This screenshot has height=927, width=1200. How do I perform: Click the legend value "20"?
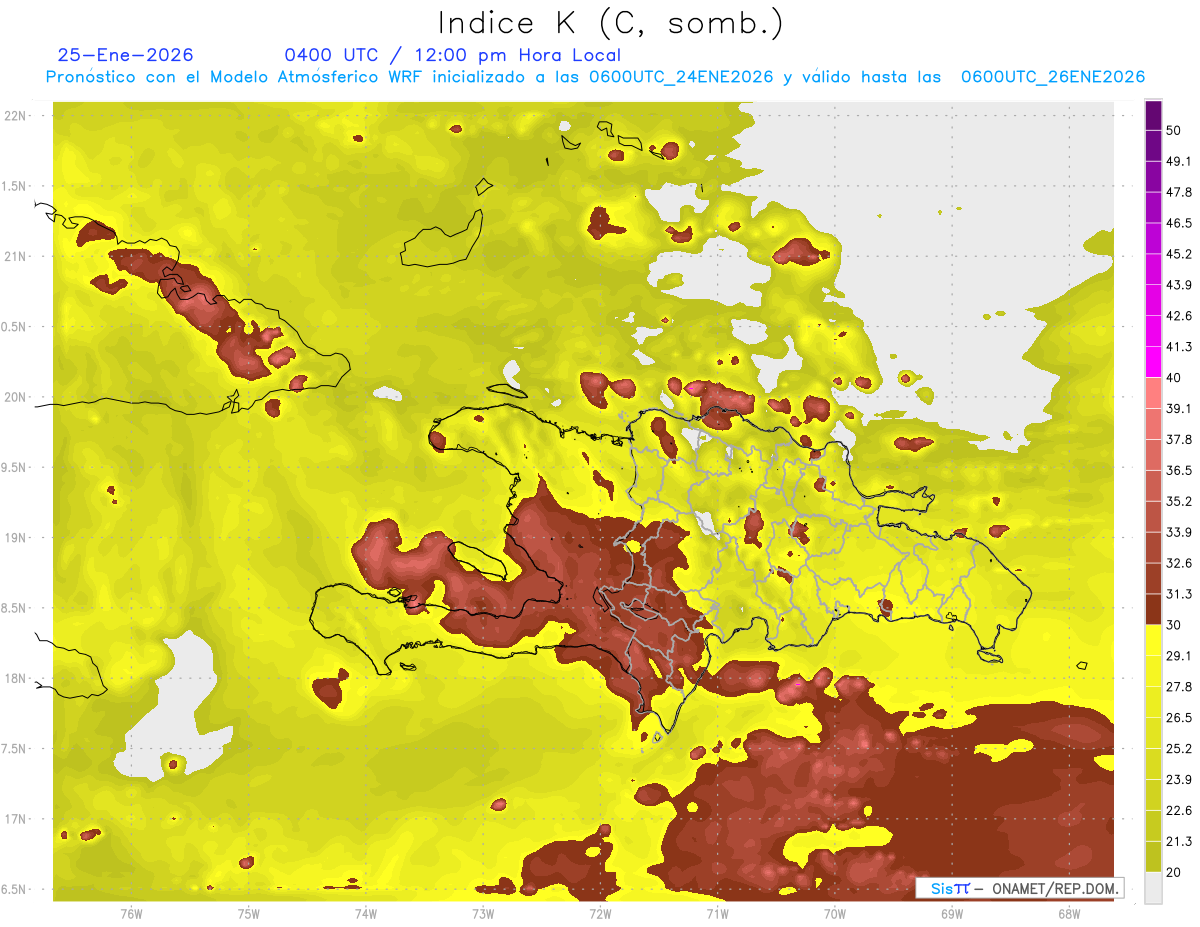[x=1175, y=872]
